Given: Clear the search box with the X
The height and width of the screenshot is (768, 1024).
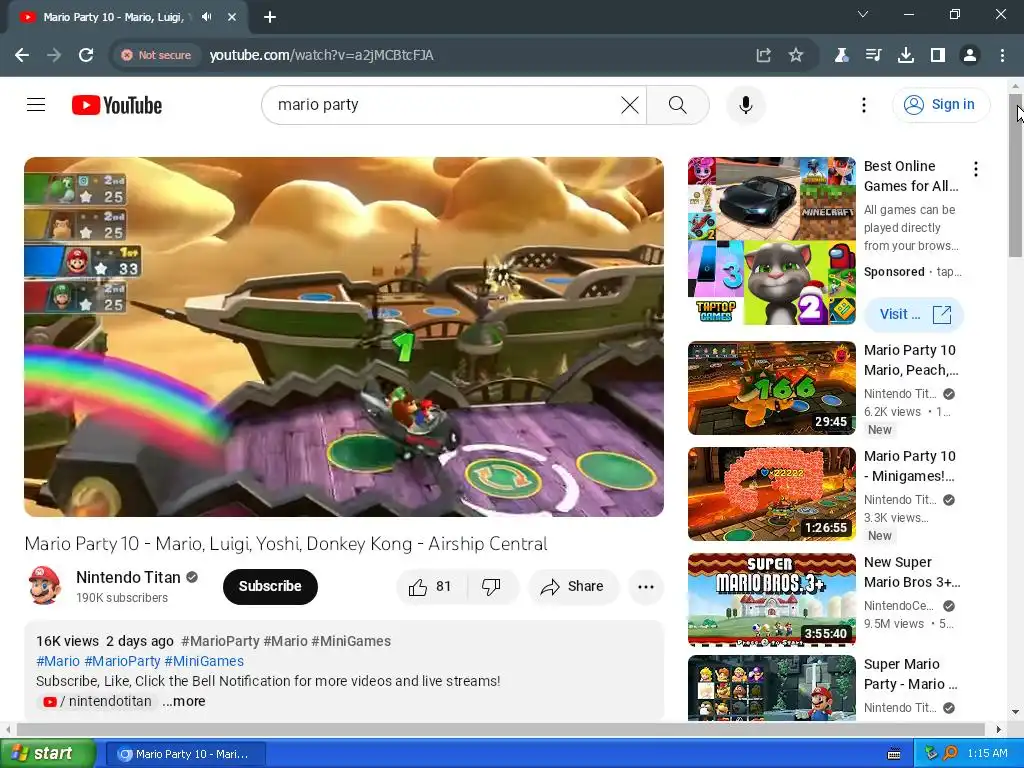Looking at the screenshot, I should (630, 104).
